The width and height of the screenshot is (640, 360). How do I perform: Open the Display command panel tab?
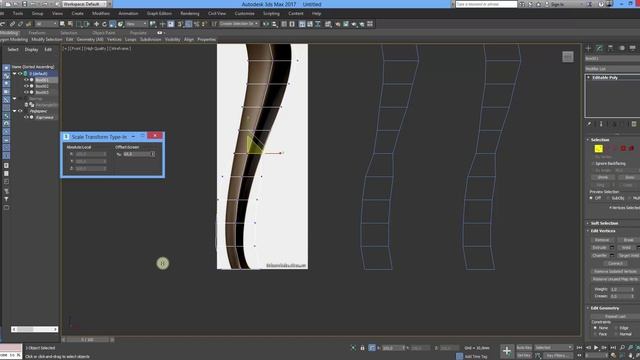pos(632,48)
